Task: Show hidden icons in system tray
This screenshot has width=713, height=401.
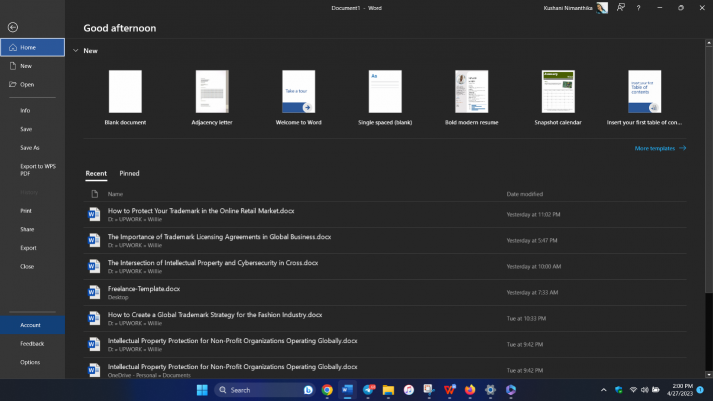Action: (603, 390)
